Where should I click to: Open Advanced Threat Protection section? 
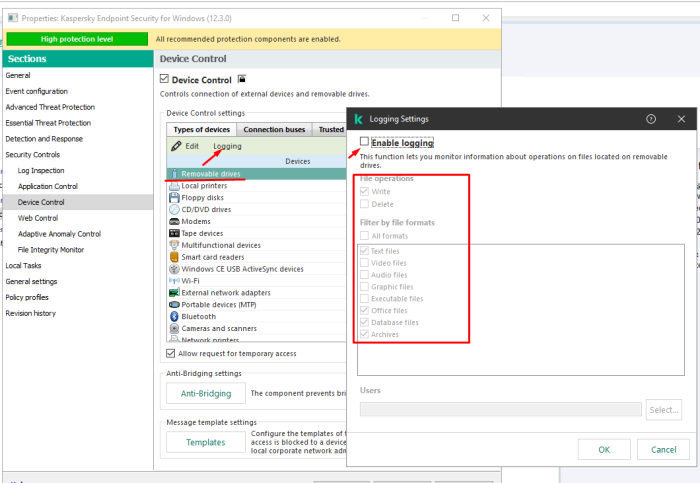coord(50,107)
